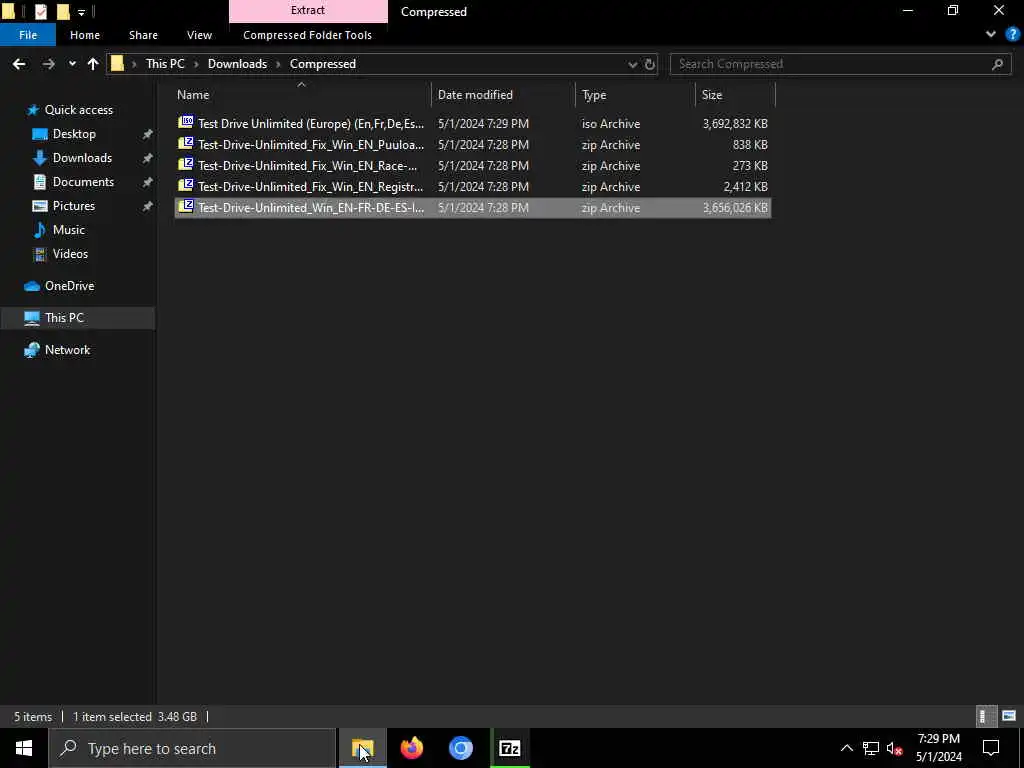Go up one level with Up arrow

point(93,64)
